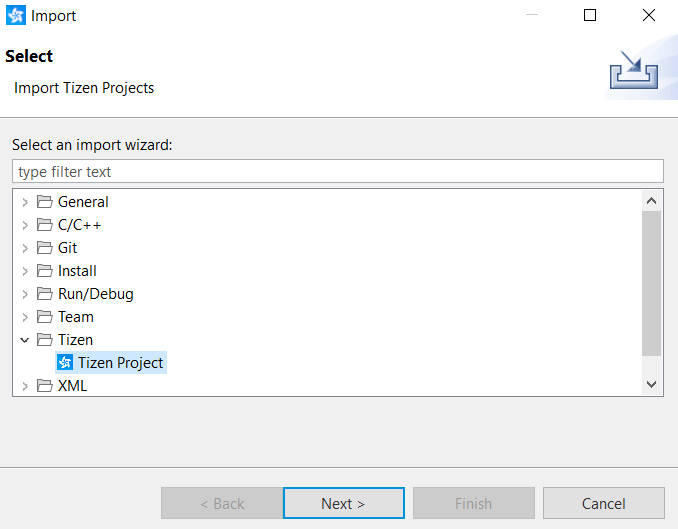Click the import wizard banner icon
Image resolution: width=678 pixels, height=529 pixels.
click(x=634, y=70)
